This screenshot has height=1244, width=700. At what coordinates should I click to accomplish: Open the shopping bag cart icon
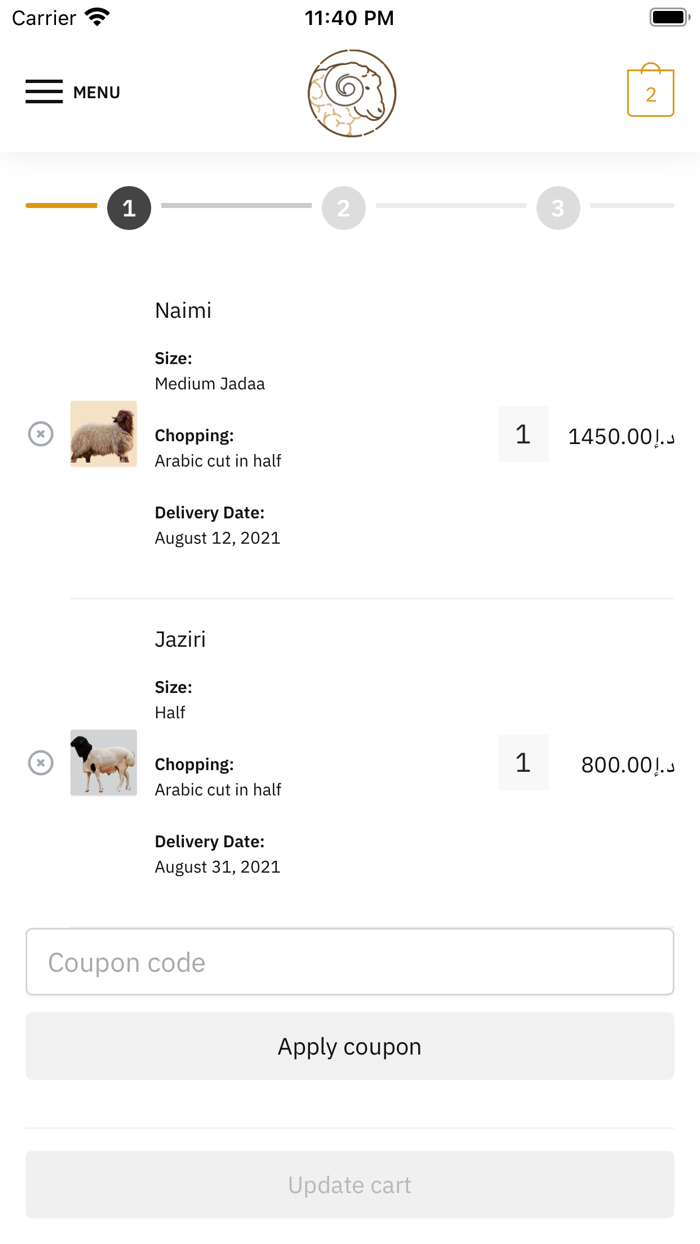[650, 92]
